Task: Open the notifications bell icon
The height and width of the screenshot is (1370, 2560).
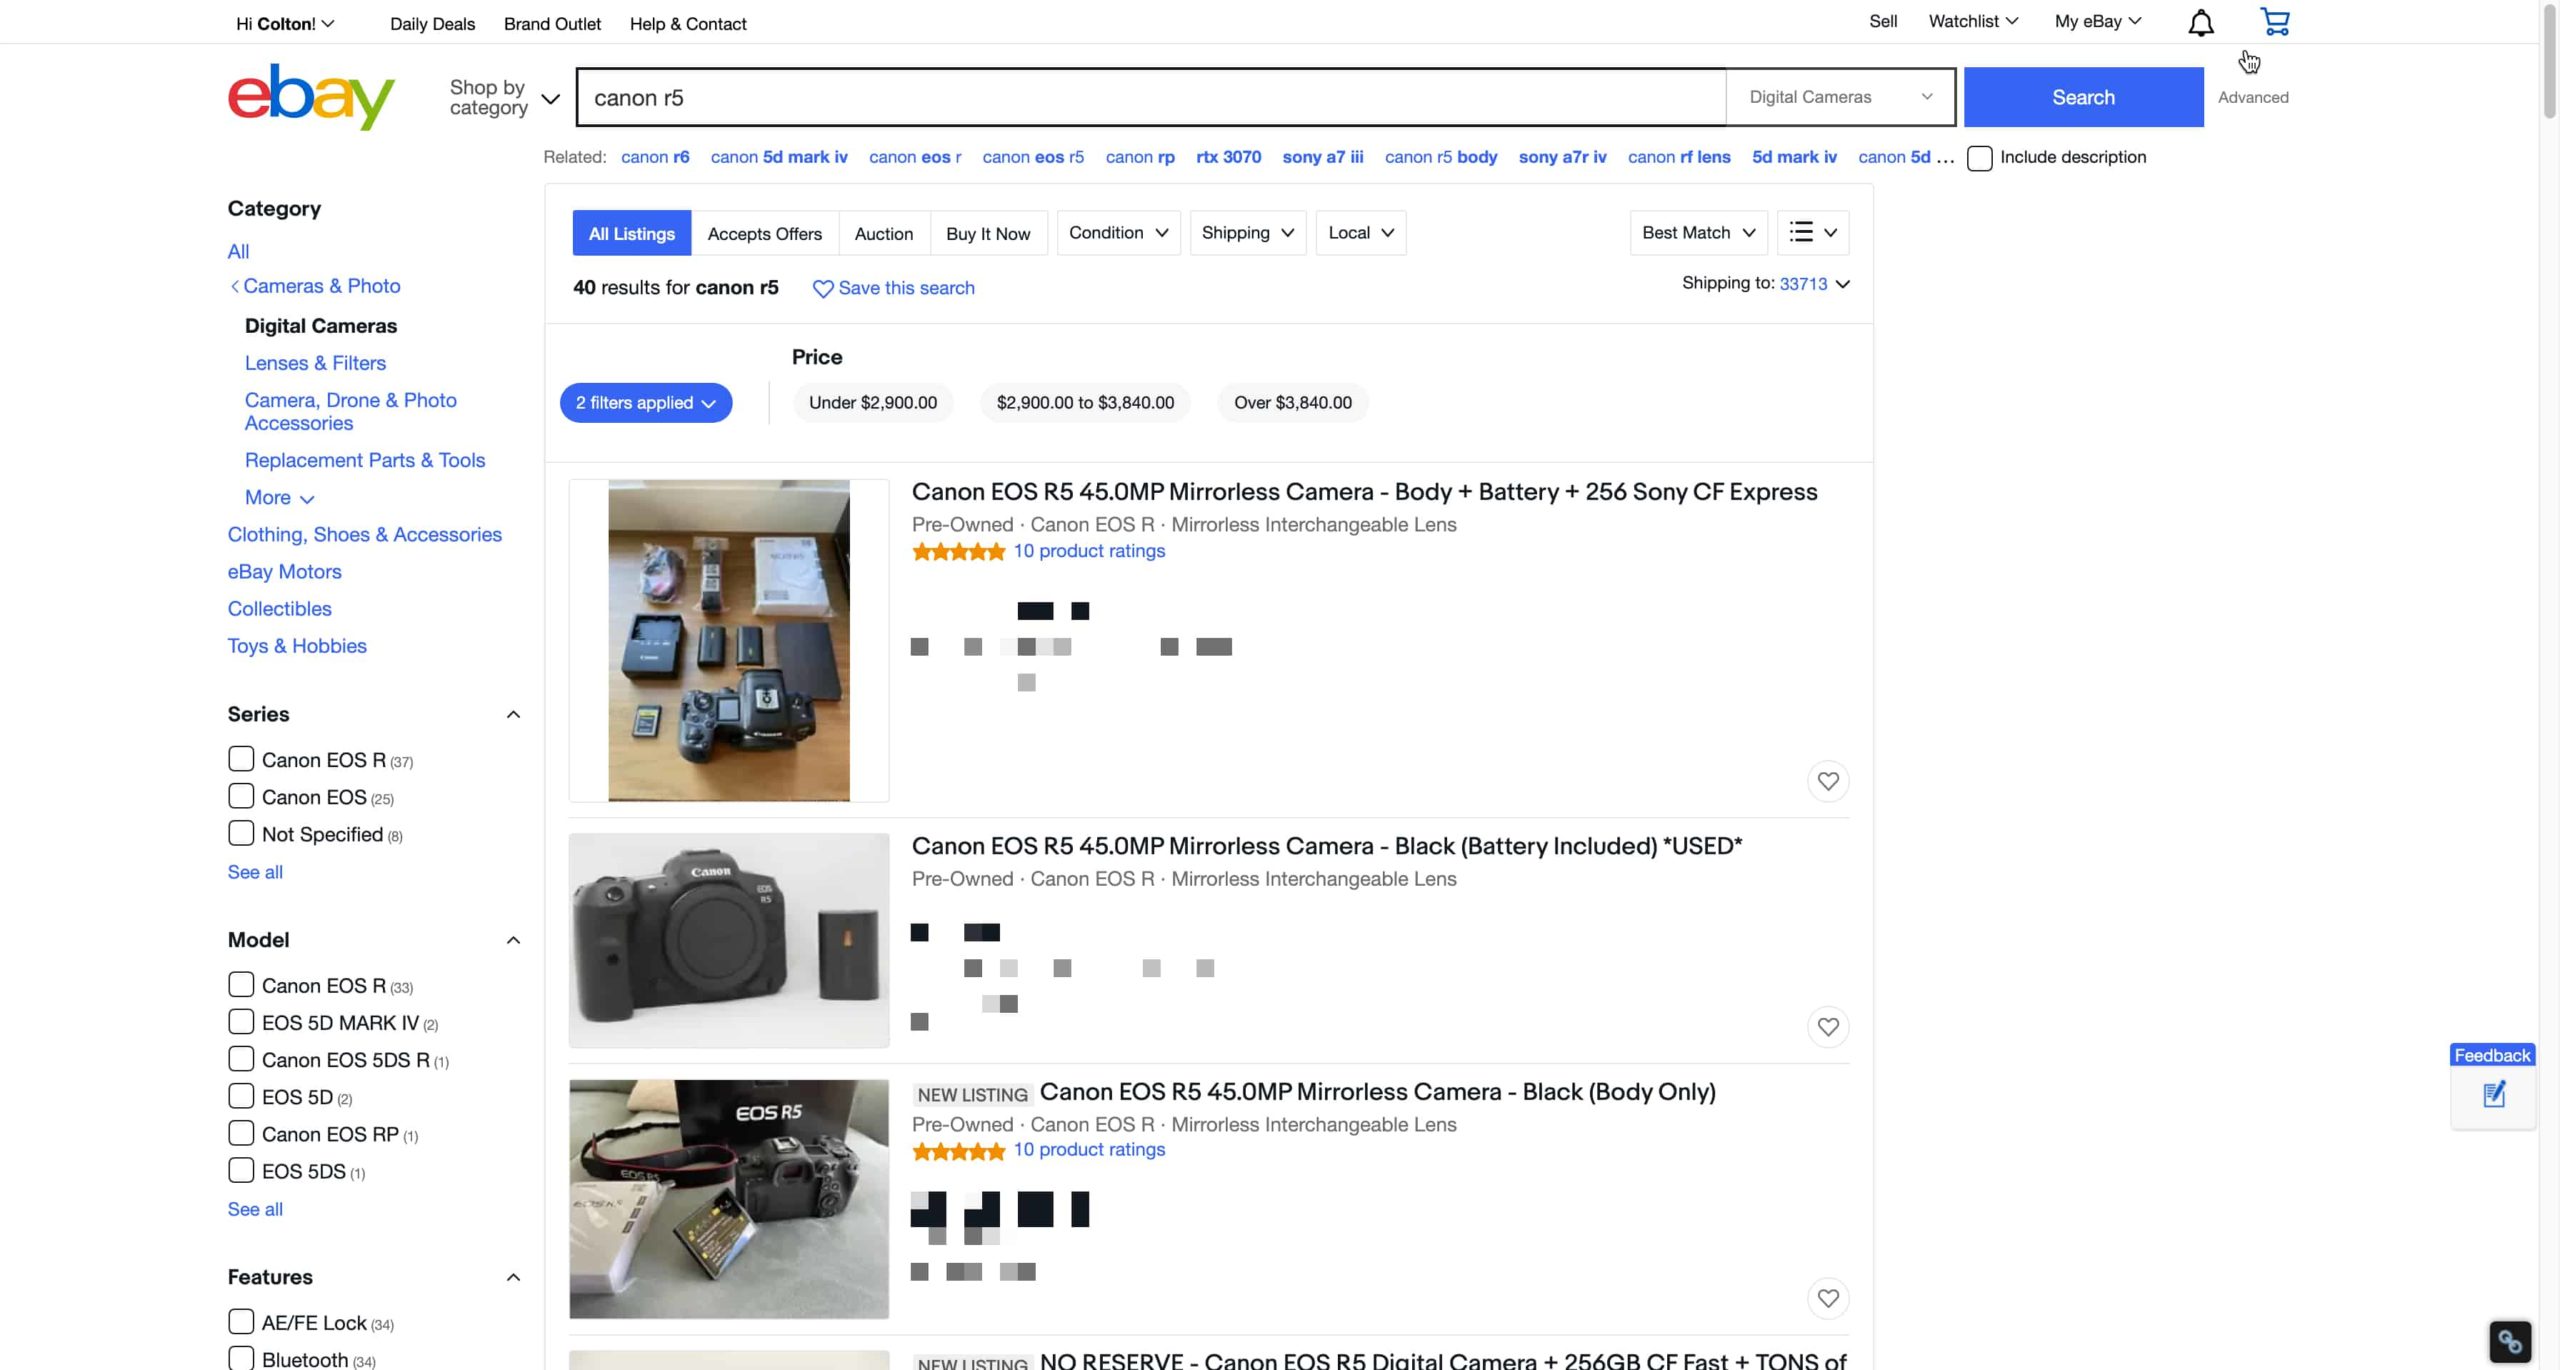Action: 2200,23
